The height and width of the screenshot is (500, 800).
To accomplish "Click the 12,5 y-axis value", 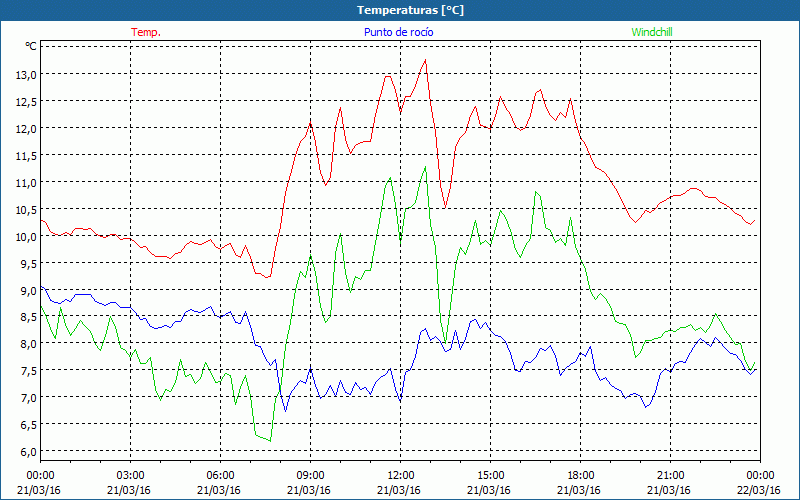I will 27,102.
